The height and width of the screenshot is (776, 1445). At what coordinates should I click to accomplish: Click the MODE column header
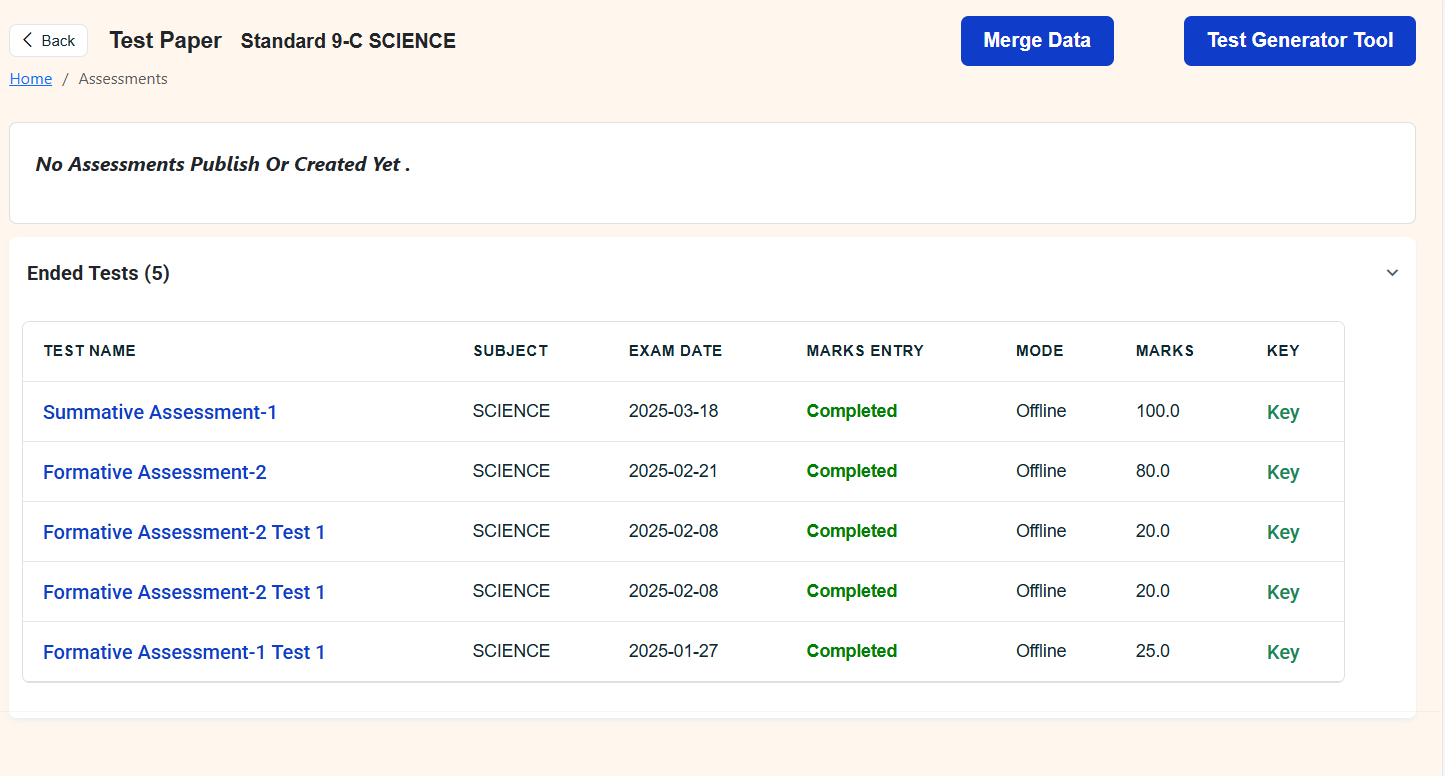click(x=1040, y=351)
